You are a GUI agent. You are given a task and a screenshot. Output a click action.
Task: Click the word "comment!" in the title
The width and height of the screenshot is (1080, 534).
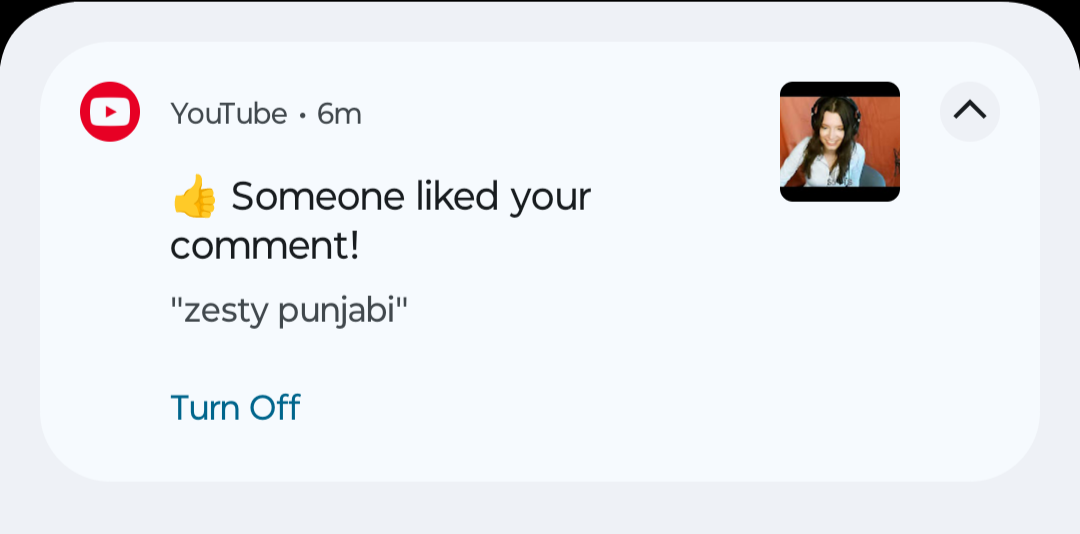click(264, 246)
